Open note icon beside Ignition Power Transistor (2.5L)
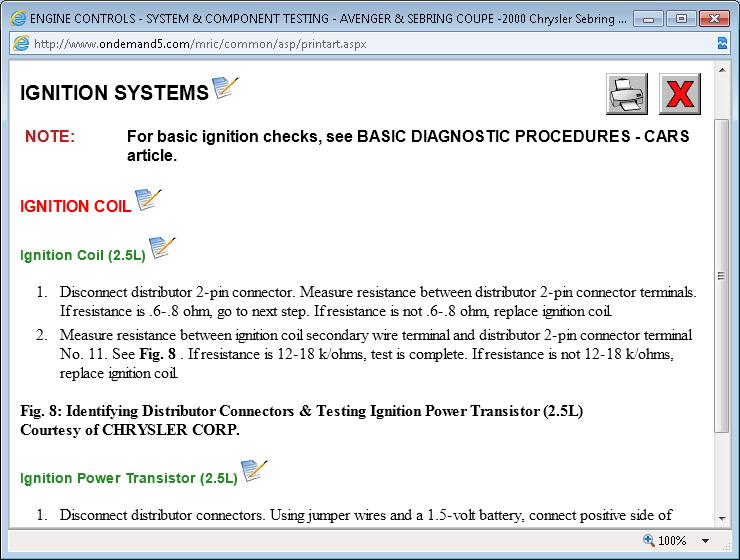740x560 pixels. (x=254, y=471)
